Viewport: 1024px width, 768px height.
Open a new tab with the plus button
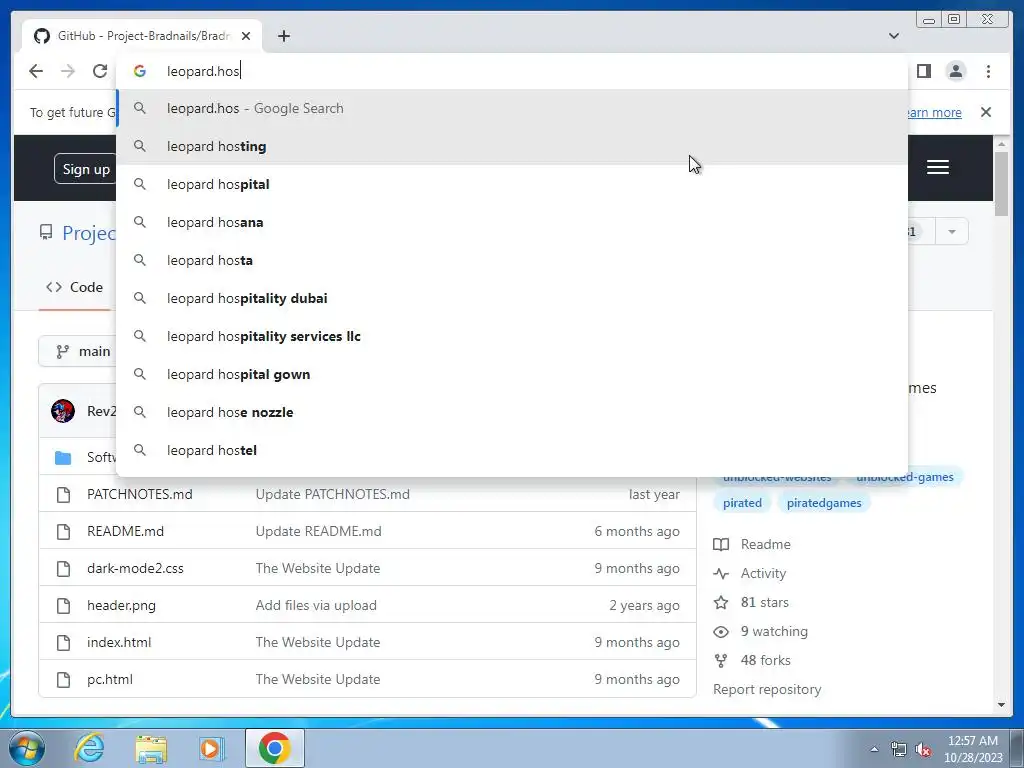coord(283,36)
